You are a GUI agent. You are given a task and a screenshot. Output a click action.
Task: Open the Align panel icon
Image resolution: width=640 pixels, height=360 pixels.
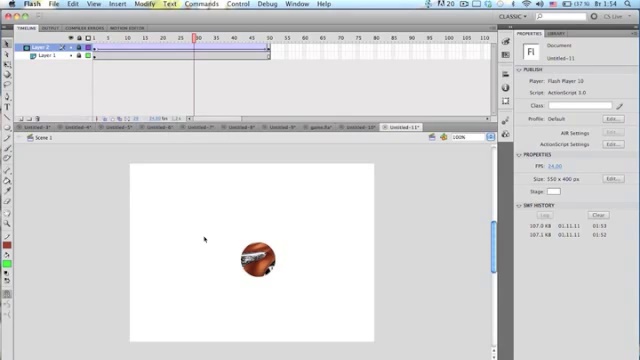506,74
